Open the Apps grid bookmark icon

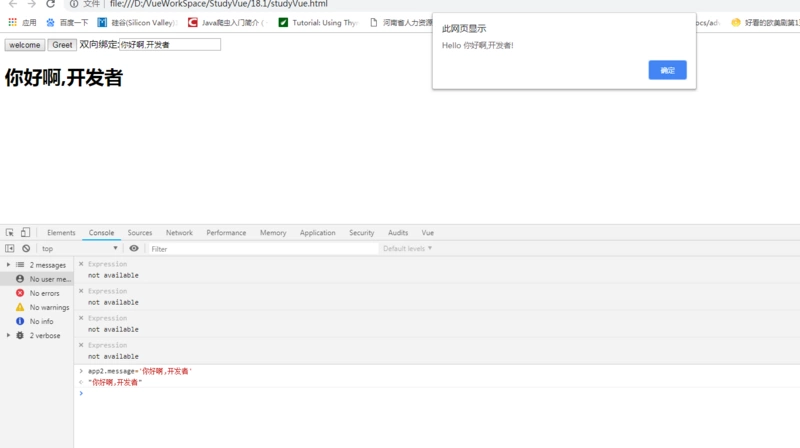pos(13,22)
